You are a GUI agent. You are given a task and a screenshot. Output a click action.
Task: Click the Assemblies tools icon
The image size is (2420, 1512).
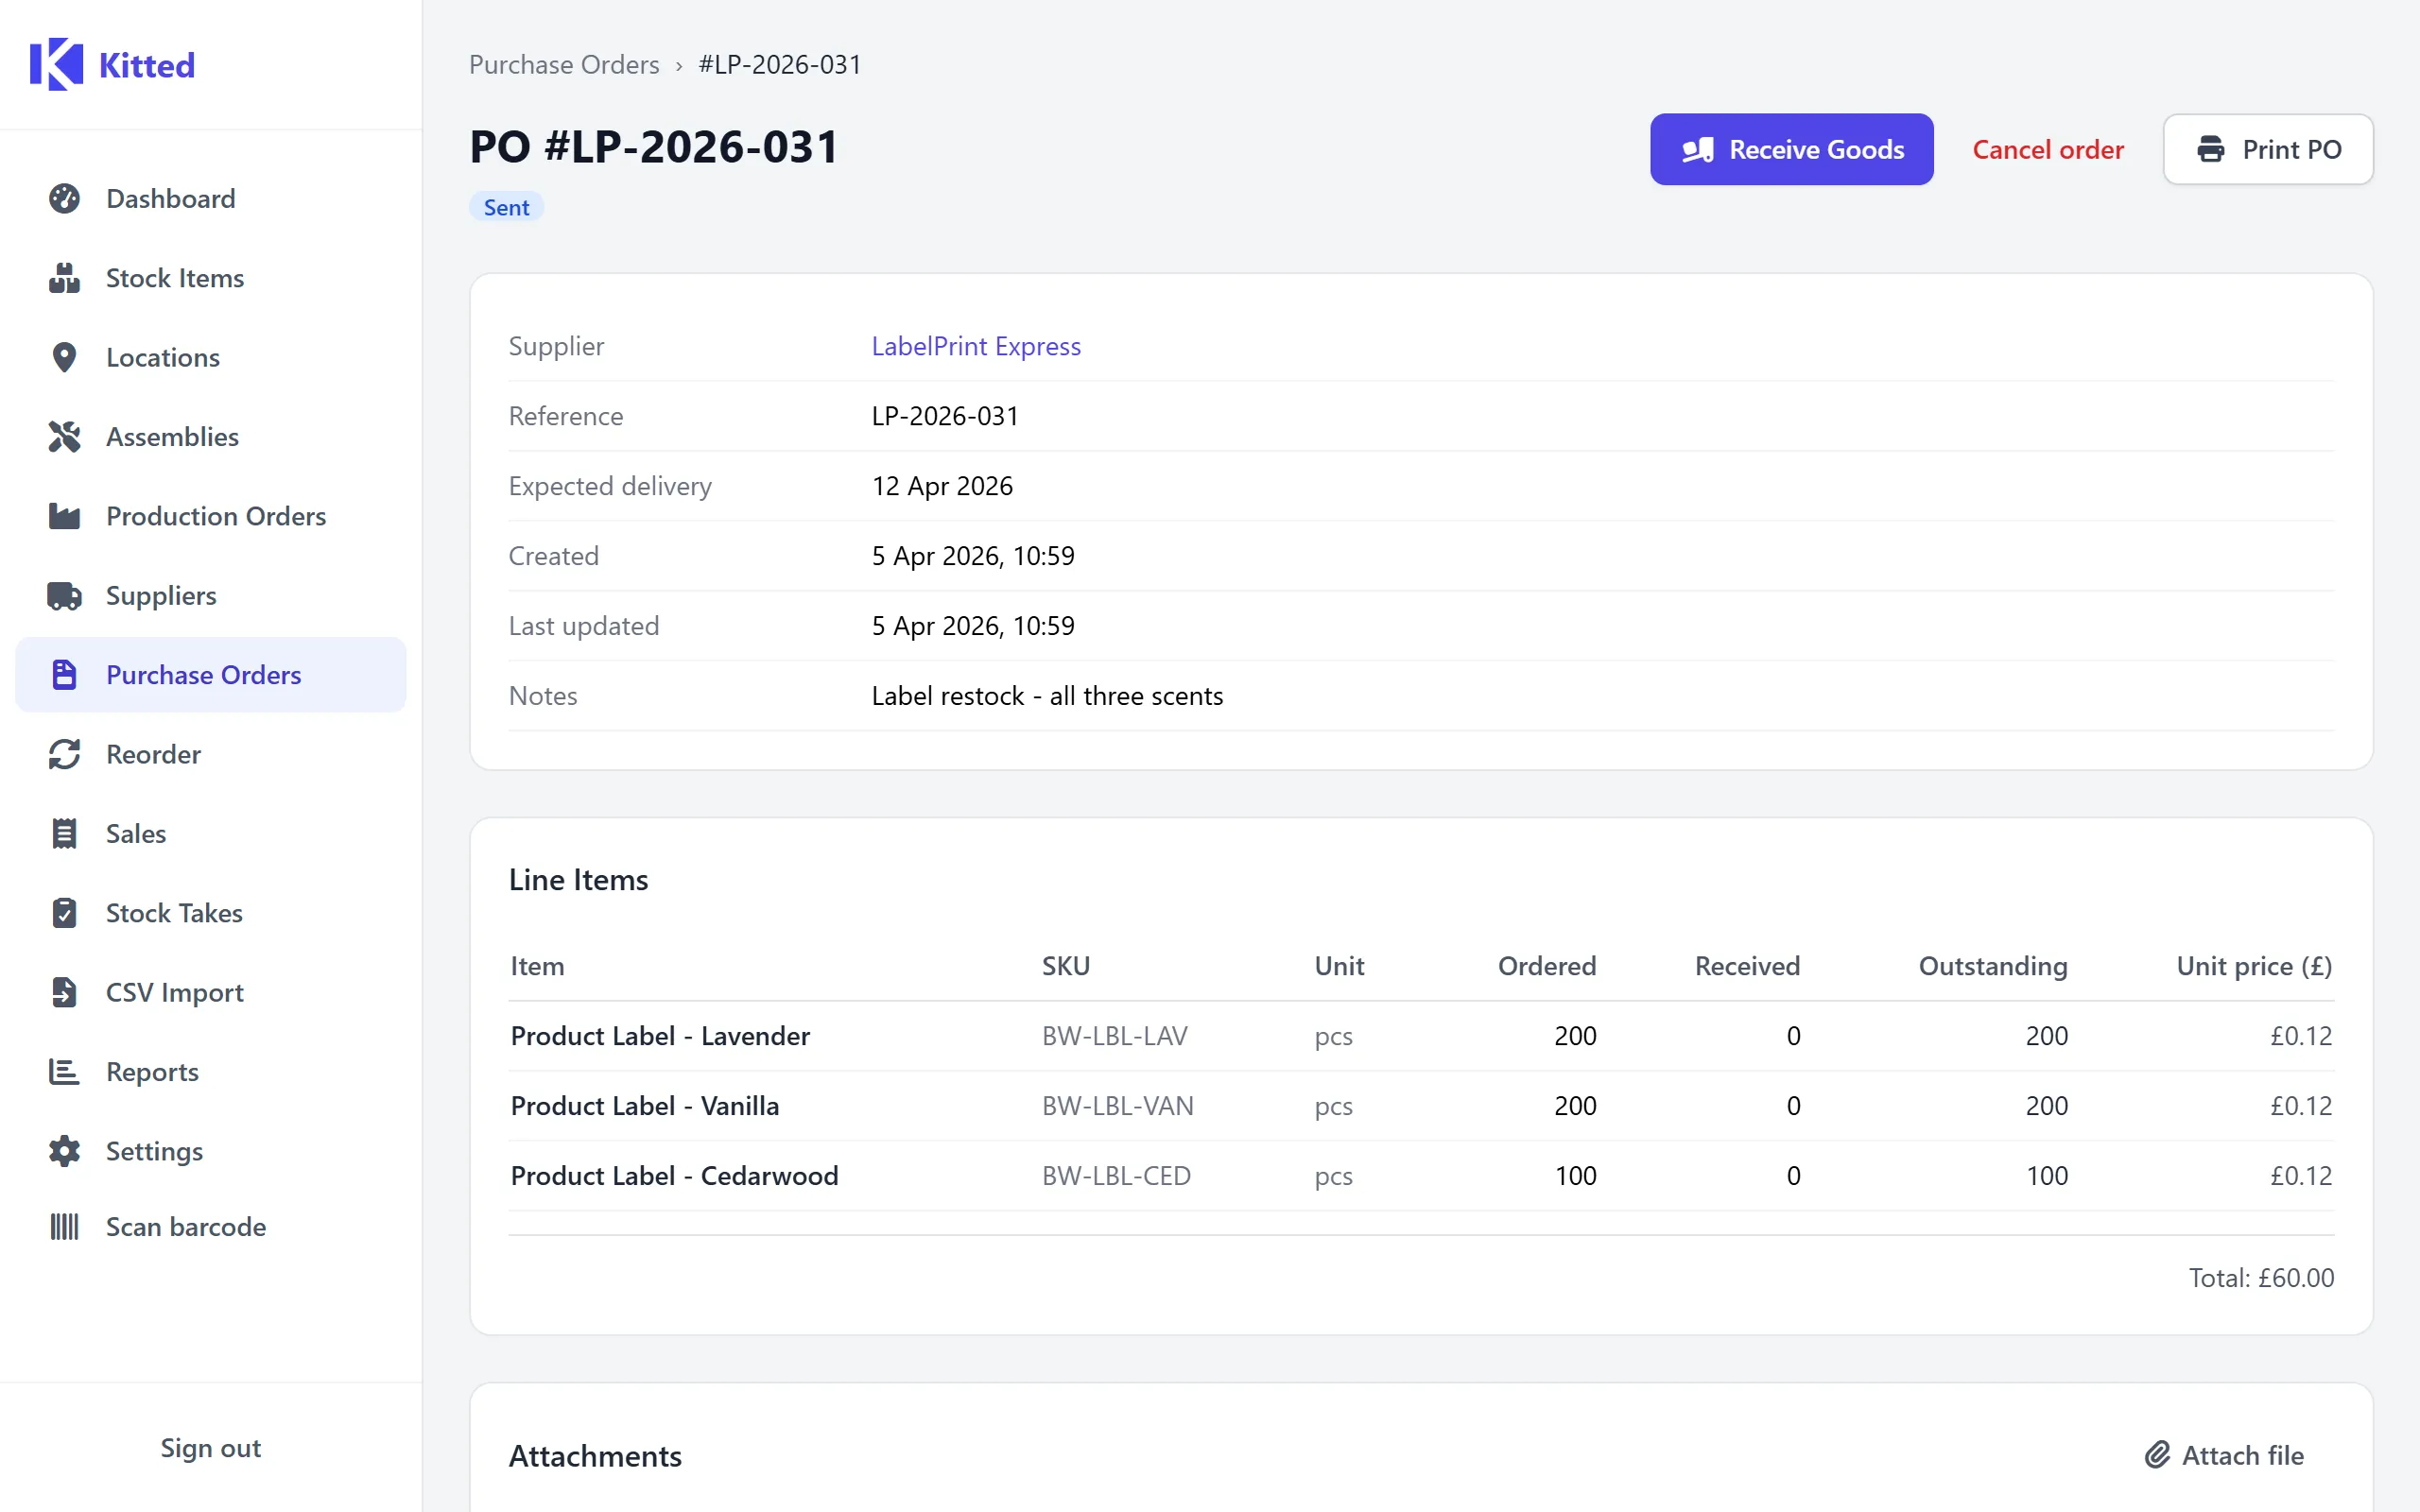pos(64,437)
